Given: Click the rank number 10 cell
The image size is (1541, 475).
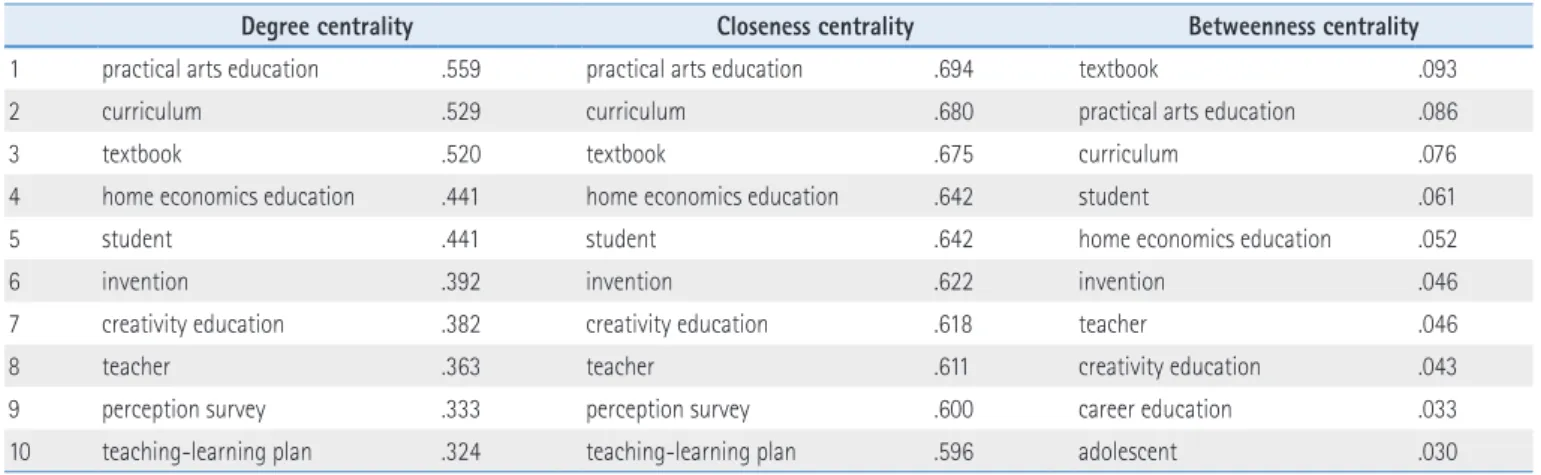Looking at the screenshot, I should point(20,452).
